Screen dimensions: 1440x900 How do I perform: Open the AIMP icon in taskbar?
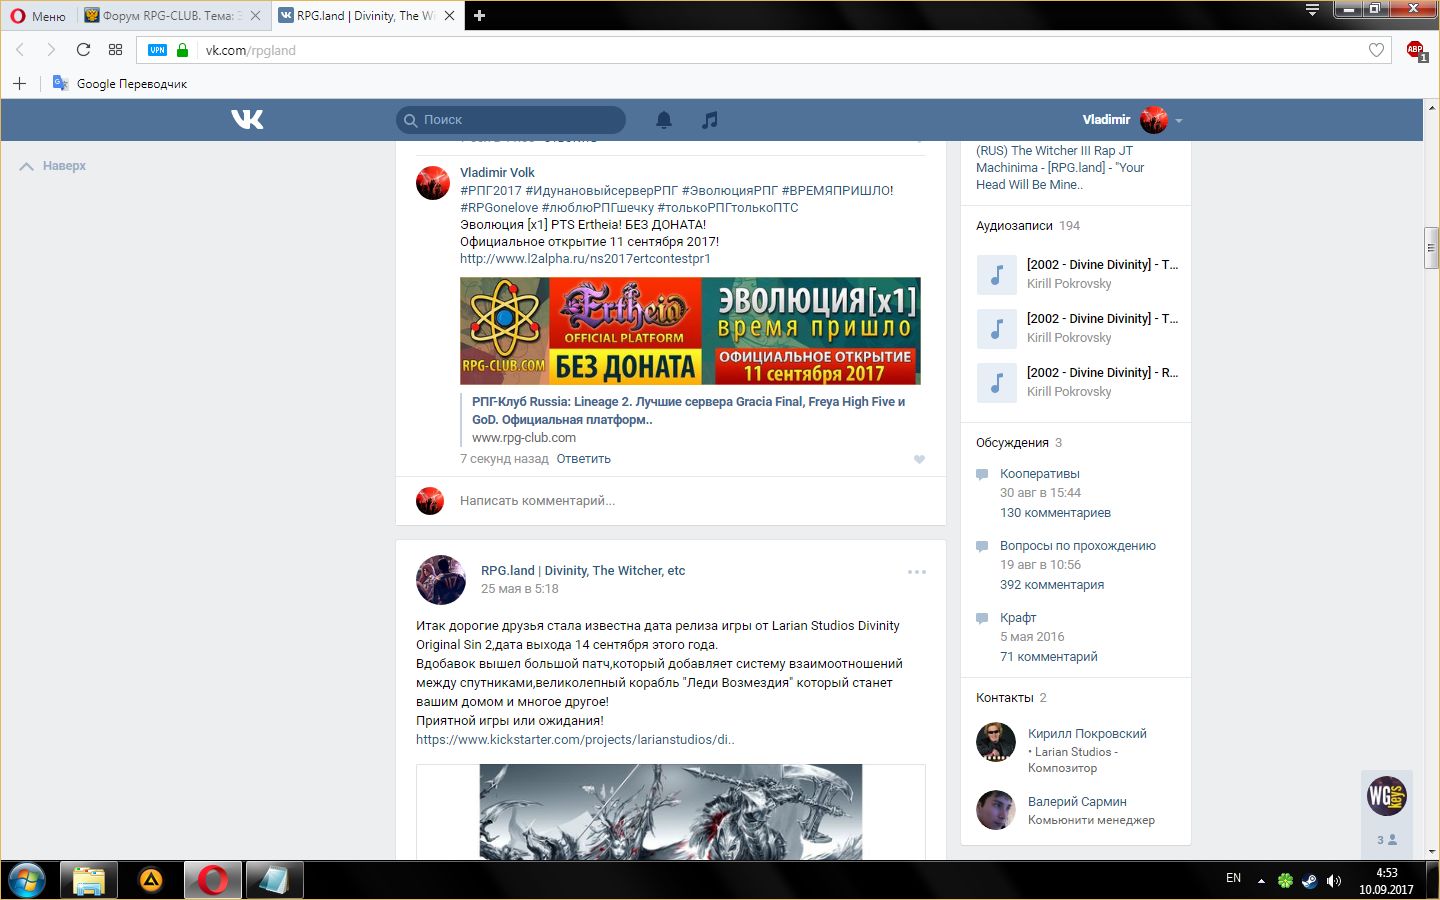151,880
